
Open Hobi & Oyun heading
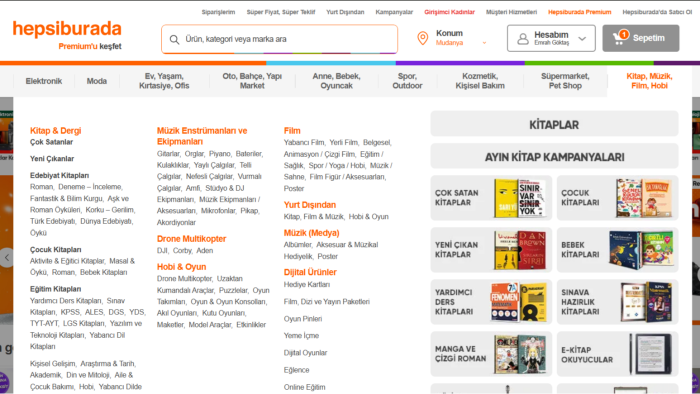coord(181,267)
